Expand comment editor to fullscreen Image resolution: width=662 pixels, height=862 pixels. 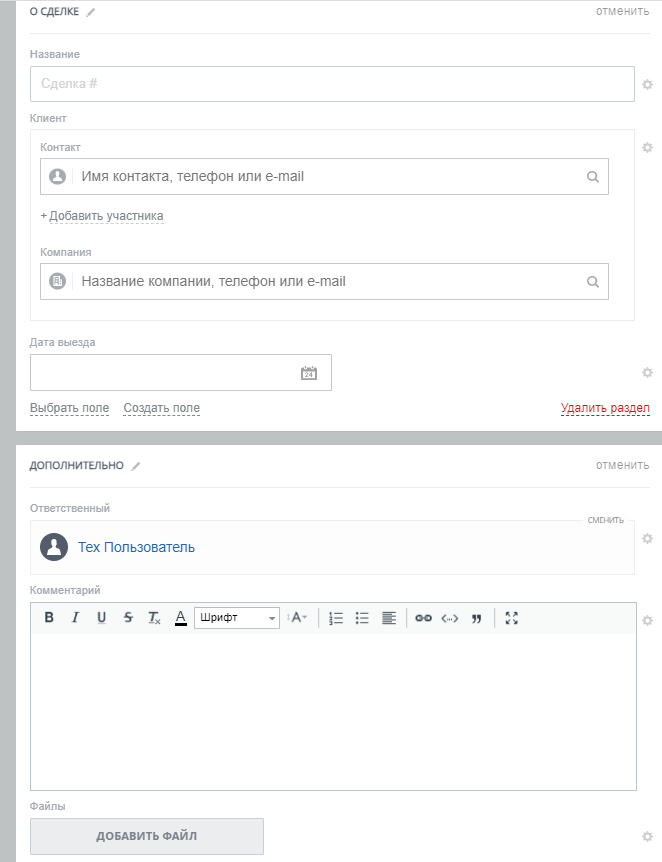click(512, 618)
